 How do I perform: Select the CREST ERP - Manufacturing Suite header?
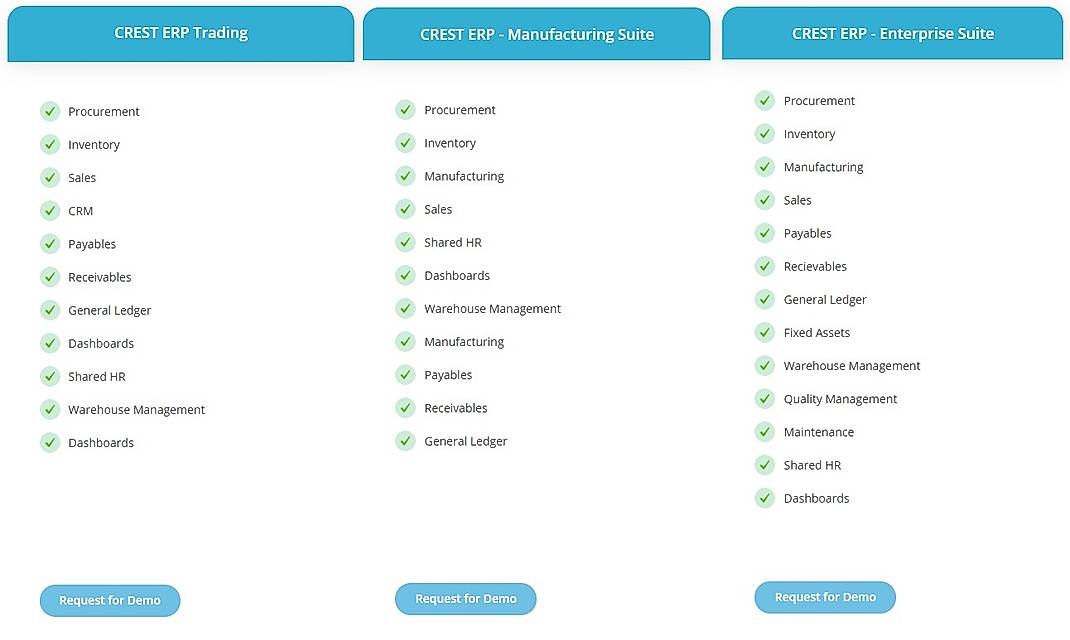537,33
